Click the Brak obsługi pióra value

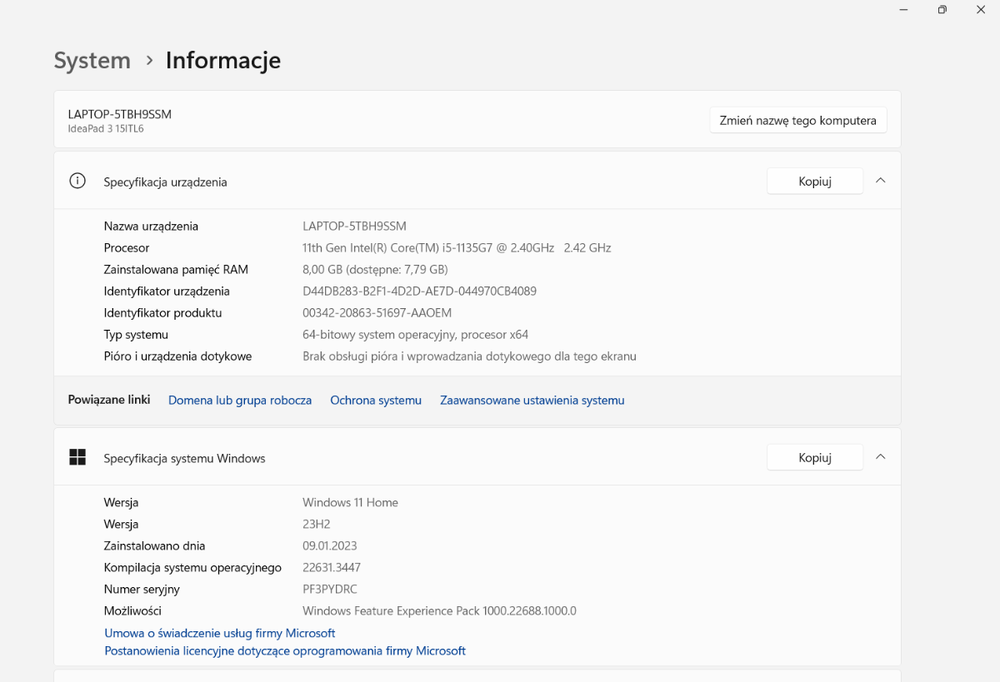point(469,356)
